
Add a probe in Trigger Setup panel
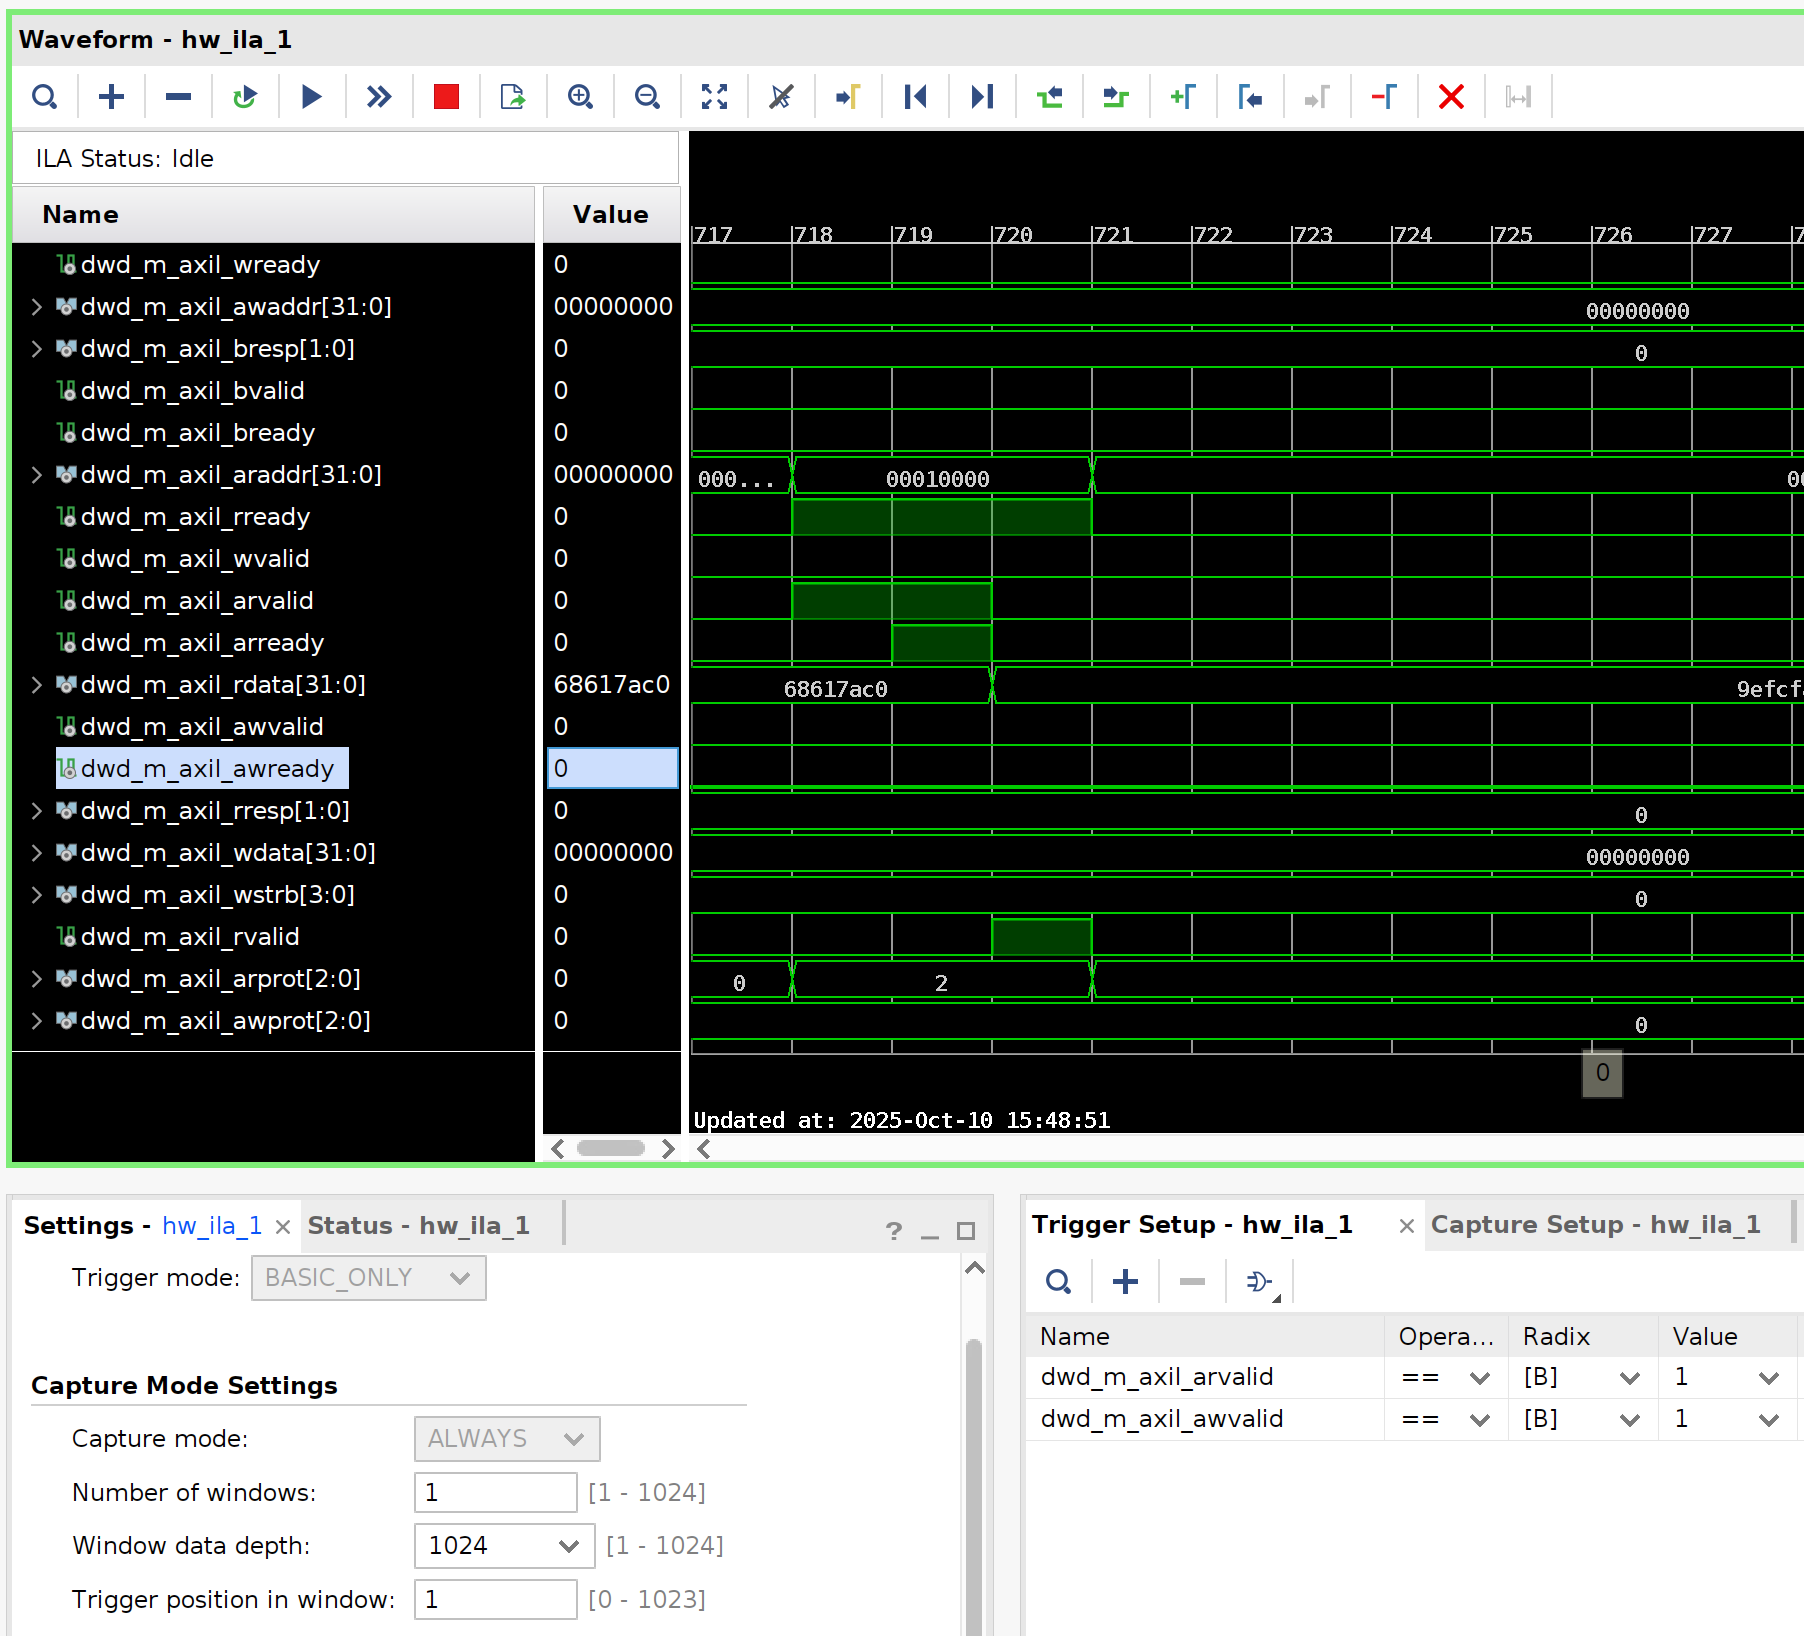tap(1125, 1281)
